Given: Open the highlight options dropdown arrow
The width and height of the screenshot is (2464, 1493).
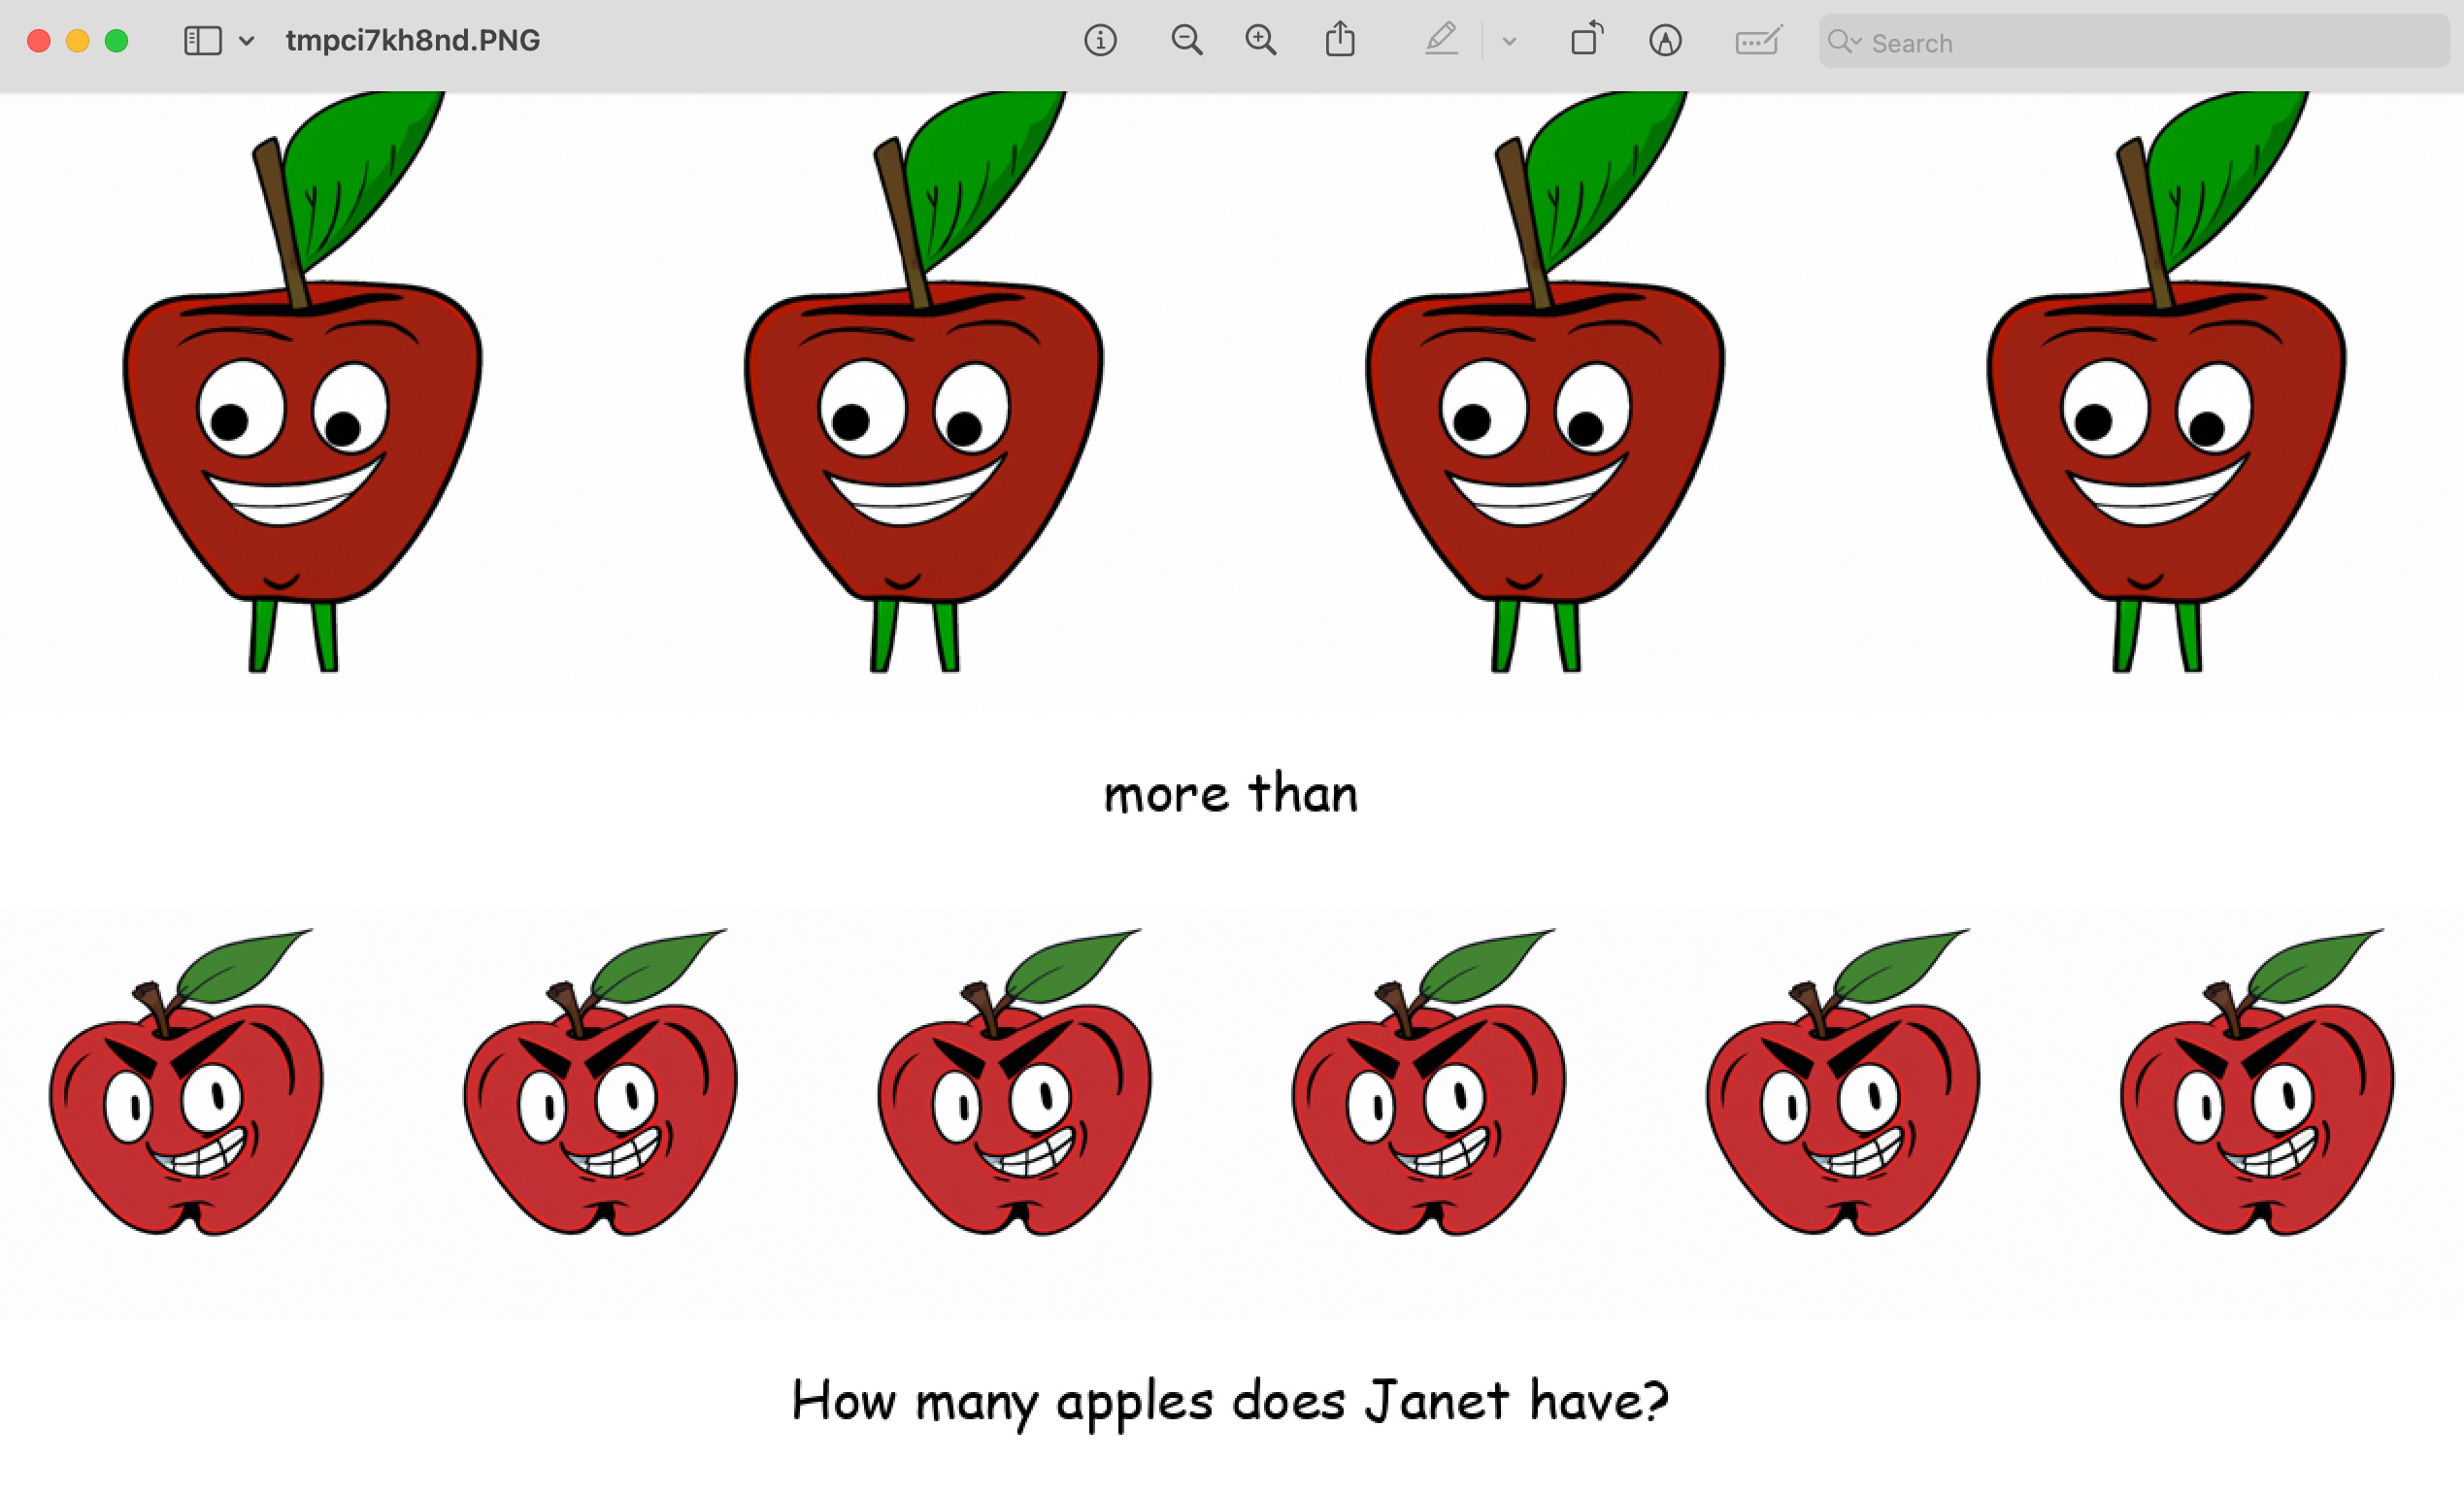Looking at the screenshot, I should (x=1510, y=41).
